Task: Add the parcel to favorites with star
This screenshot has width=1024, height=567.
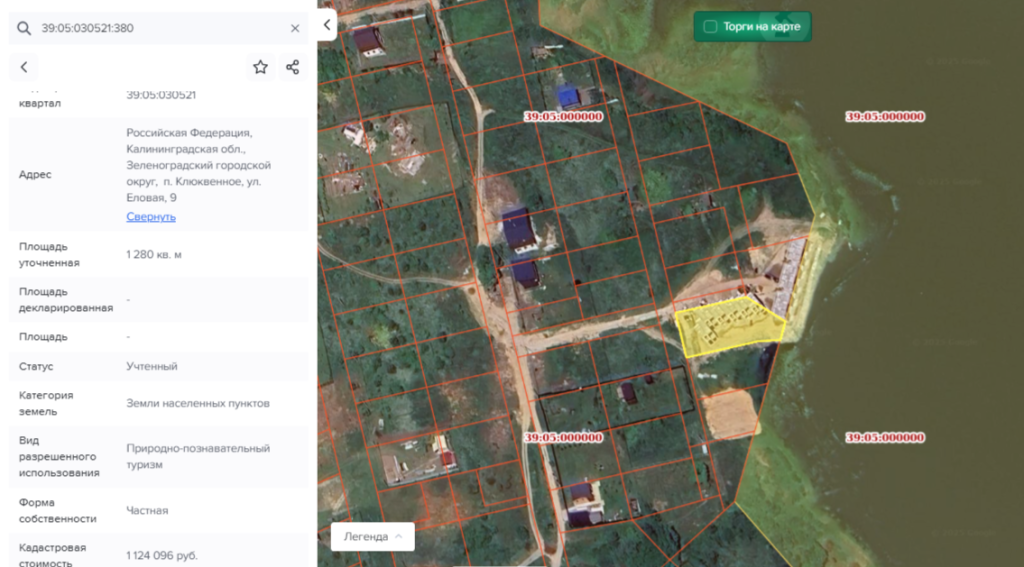Action: [260, 67]
